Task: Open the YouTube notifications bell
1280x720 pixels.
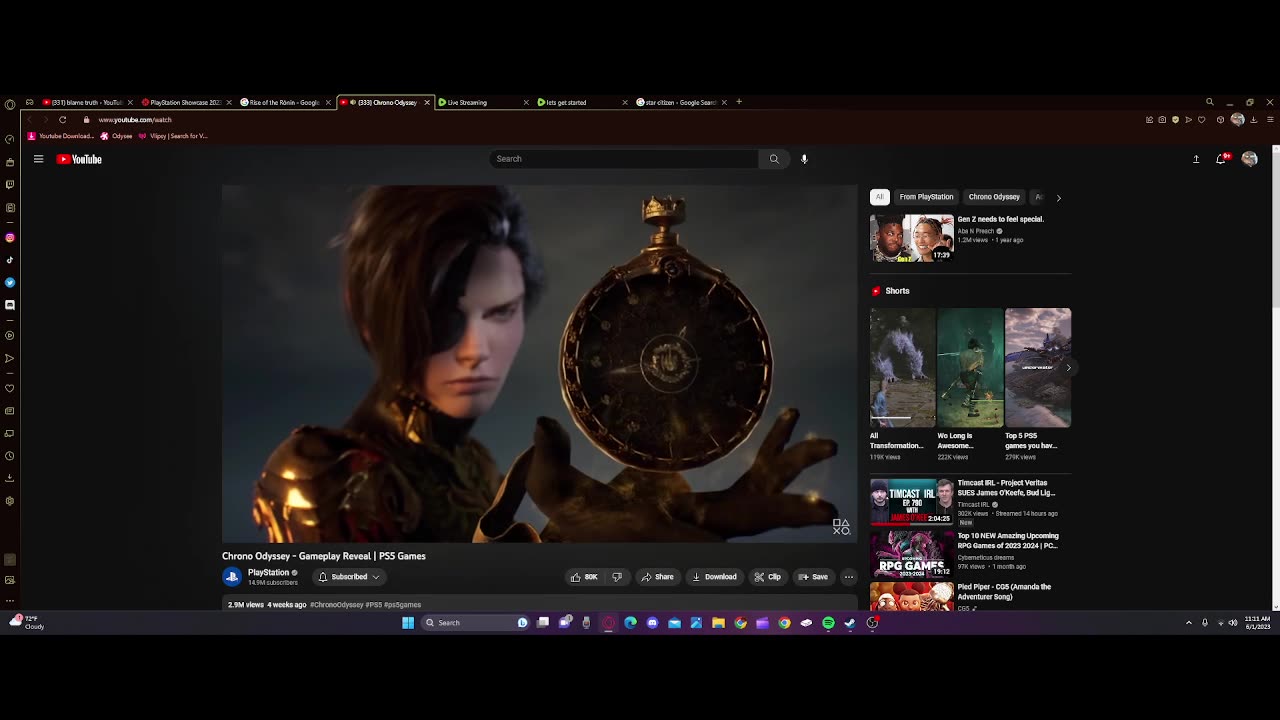Action: tap(1221, 159)
